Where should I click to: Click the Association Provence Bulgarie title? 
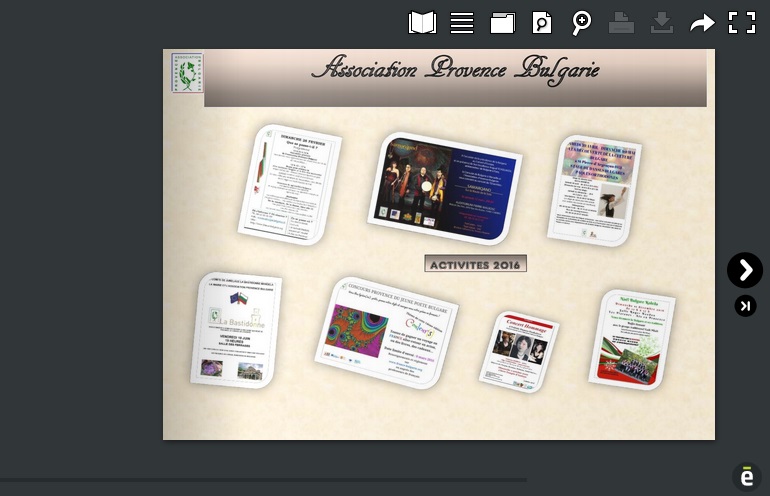[455, 69]
